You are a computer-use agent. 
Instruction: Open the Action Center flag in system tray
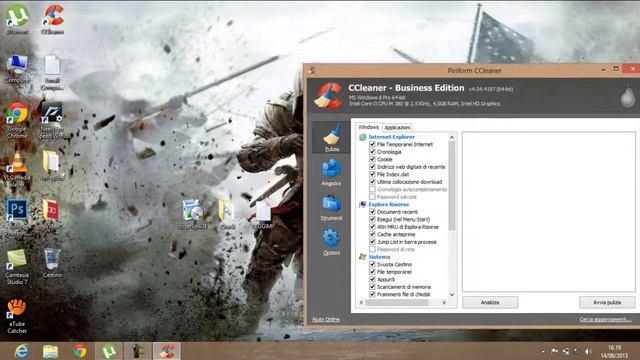pos(554,351)
